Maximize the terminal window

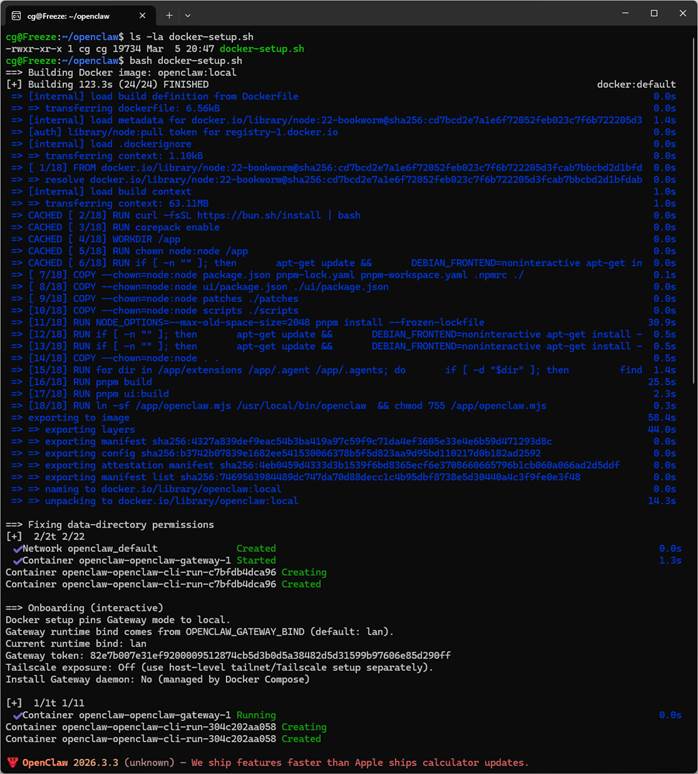point(653,14)
